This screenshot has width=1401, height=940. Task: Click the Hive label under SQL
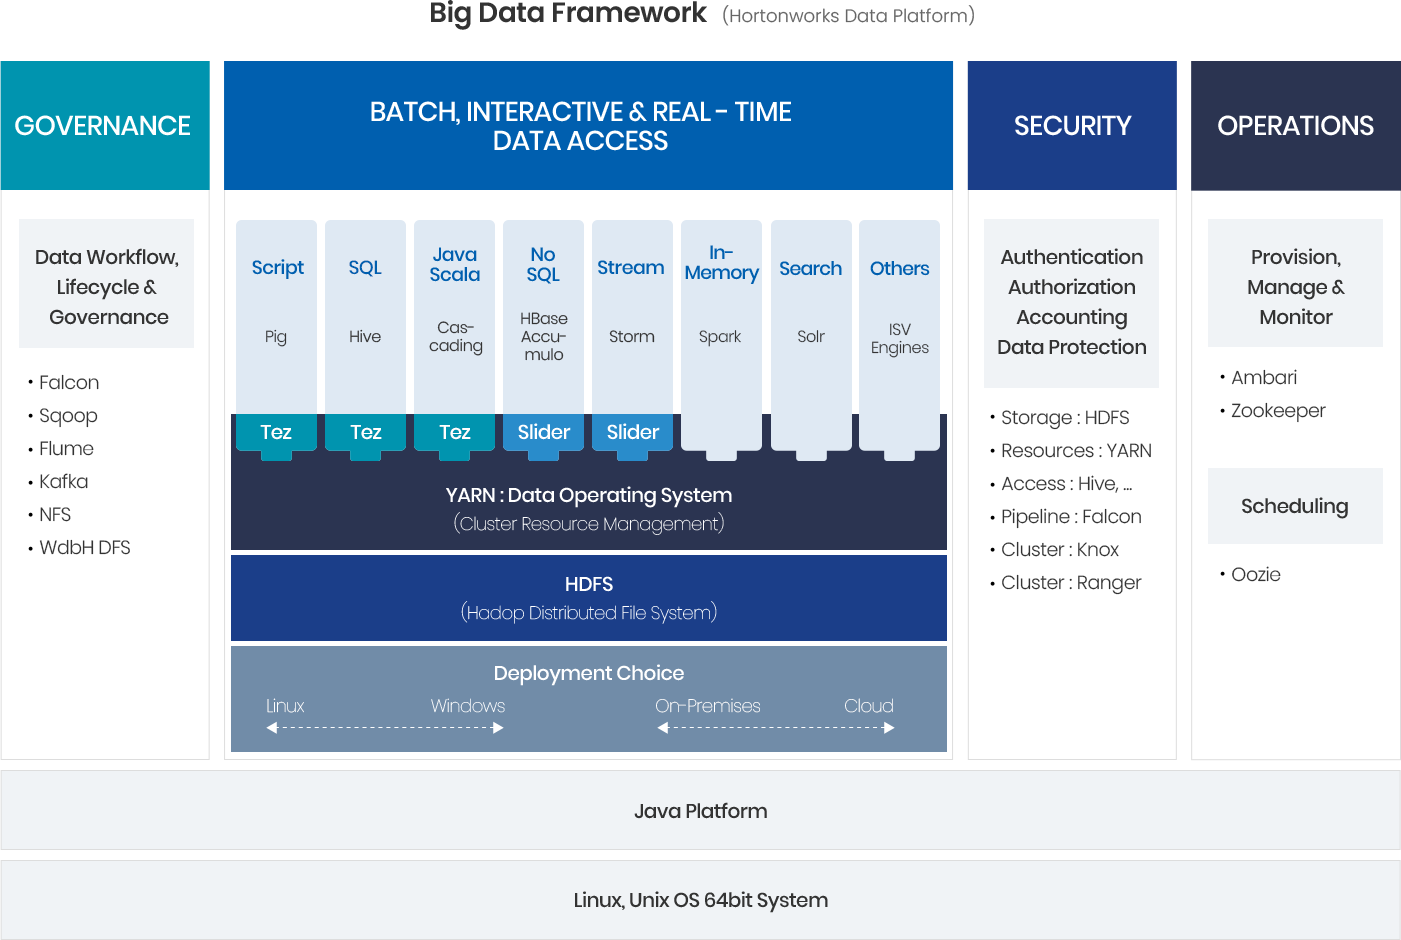pos(365,337)
